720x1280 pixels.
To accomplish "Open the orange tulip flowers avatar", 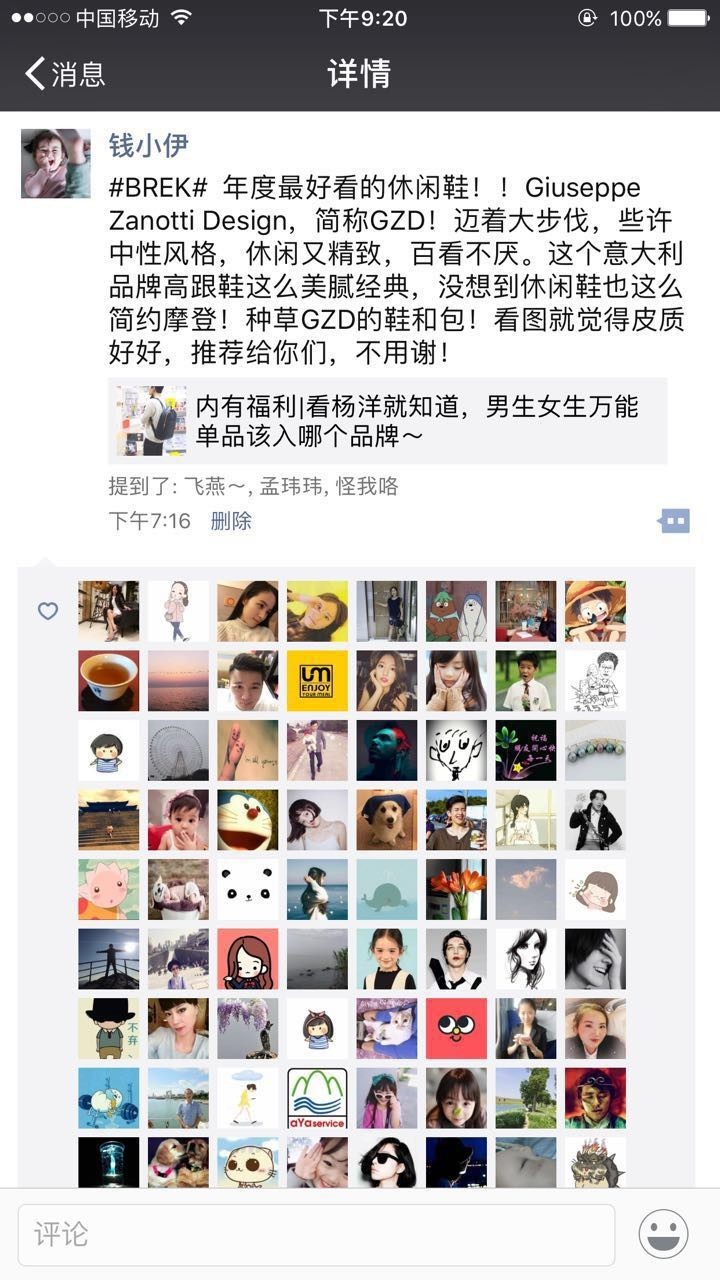I will (456, 890).
